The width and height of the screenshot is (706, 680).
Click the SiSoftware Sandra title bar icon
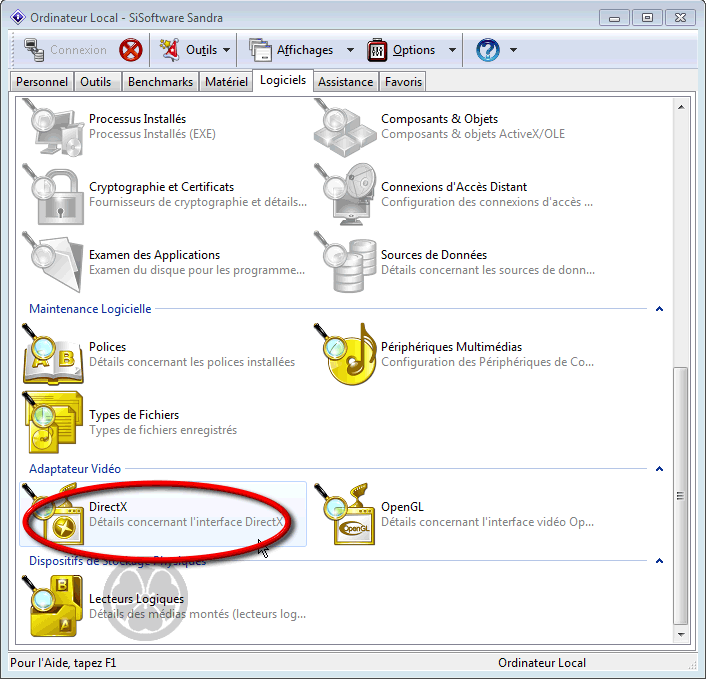pos(18,18)
